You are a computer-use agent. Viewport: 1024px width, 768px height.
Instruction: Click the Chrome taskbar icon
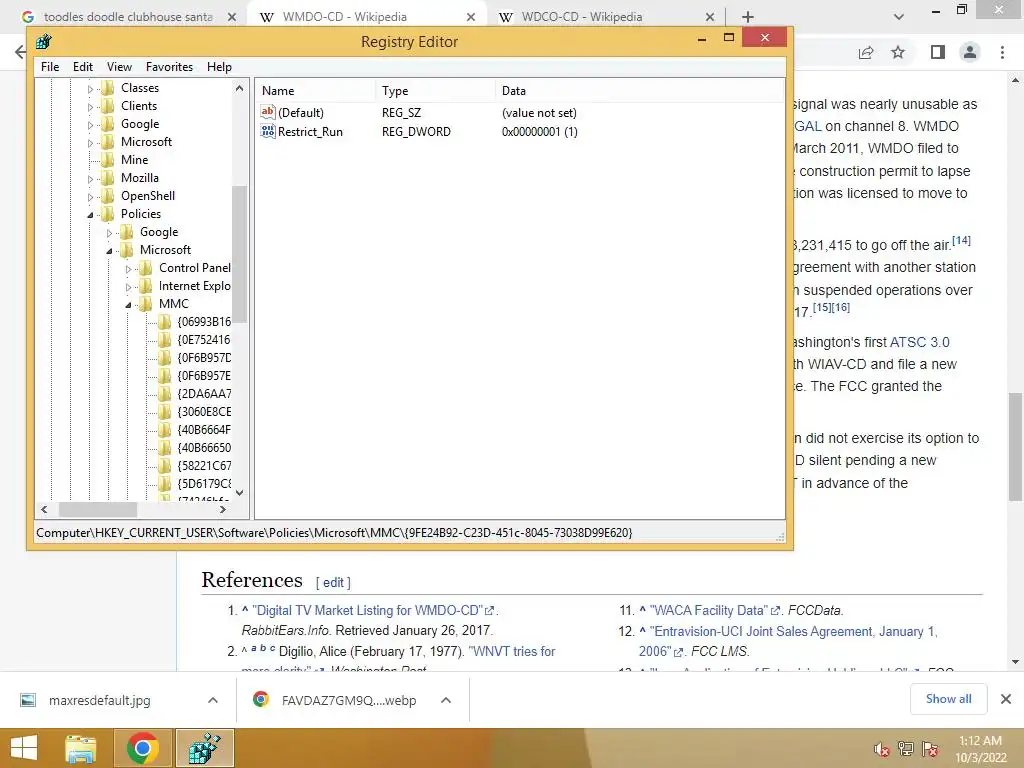tap(143, 748)
